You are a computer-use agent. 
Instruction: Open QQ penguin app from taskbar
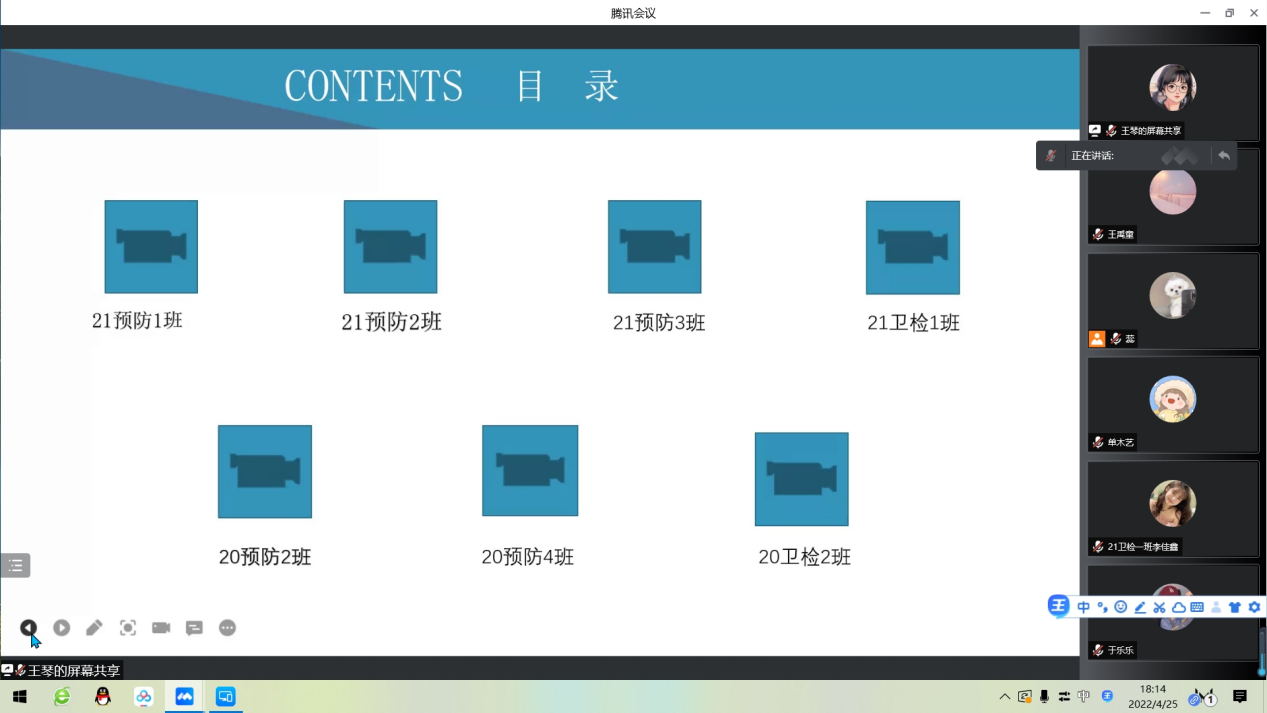tap(103, 697)
